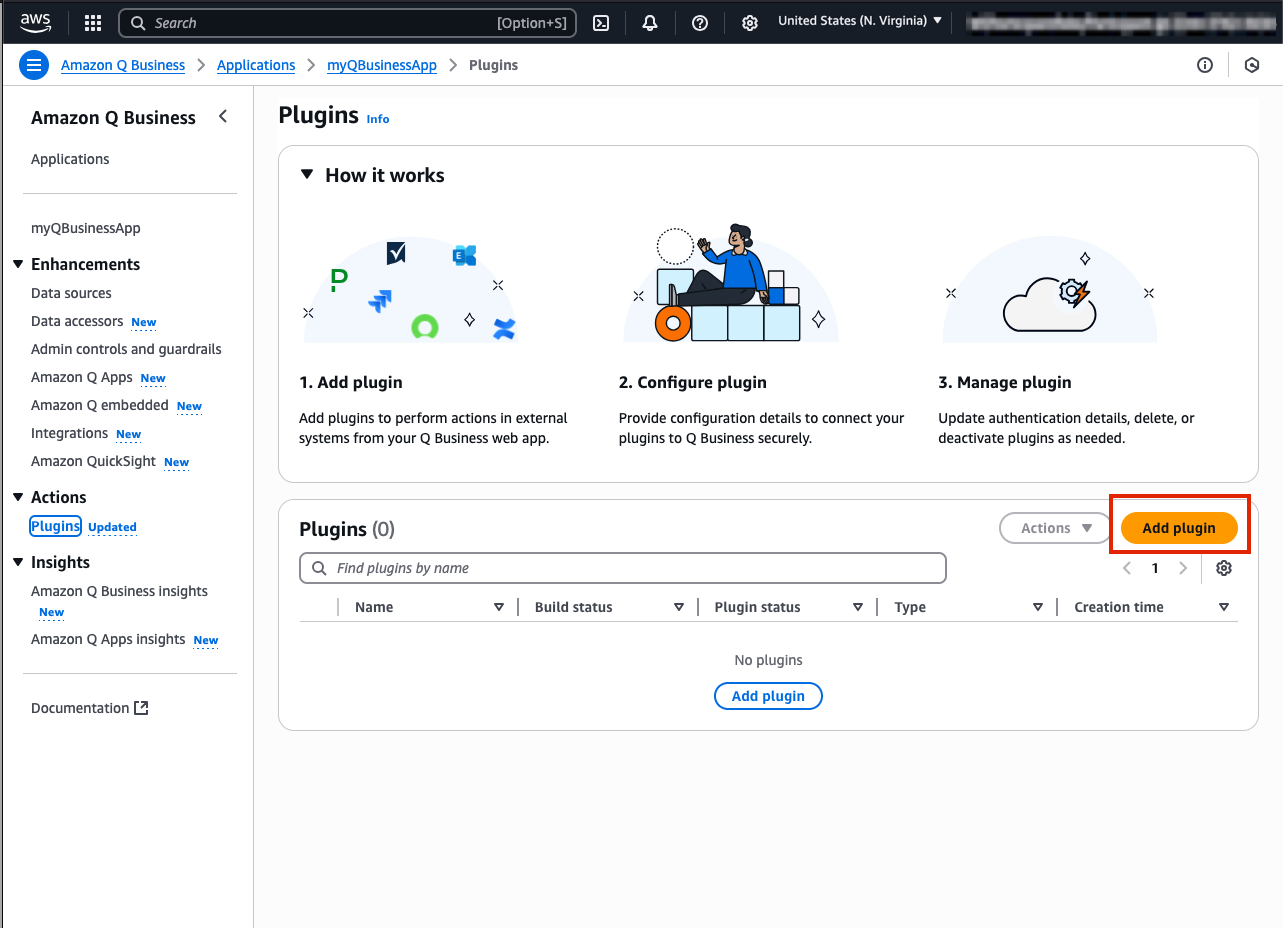This screenshot has width=1283, height=928.
Task: Open plugin table preferences gear
Action: click(1224, 568)
